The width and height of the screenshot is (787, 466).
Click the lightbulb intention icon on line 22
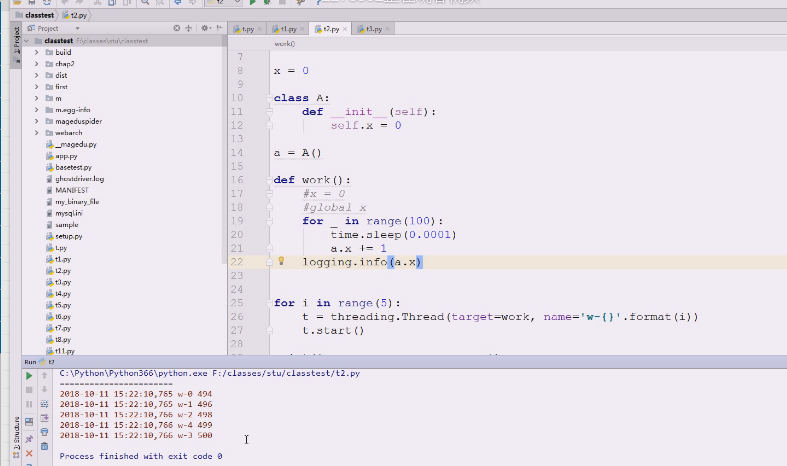(281, 261)
